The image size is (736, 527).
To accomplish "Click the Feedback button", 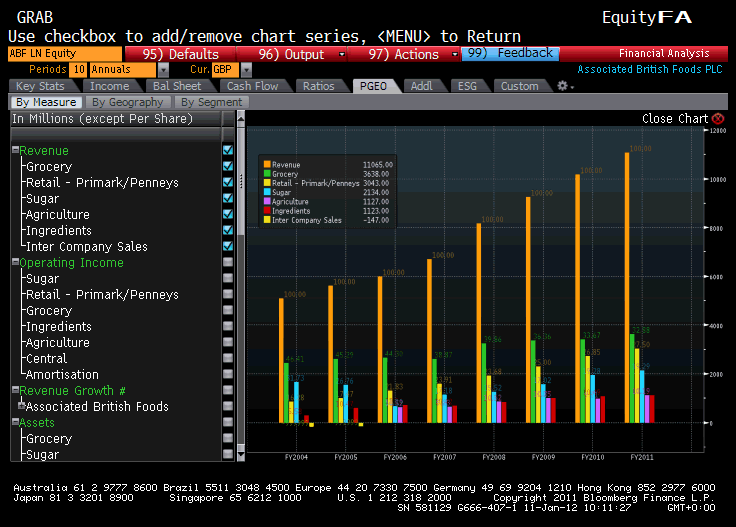I will [510, 54].
